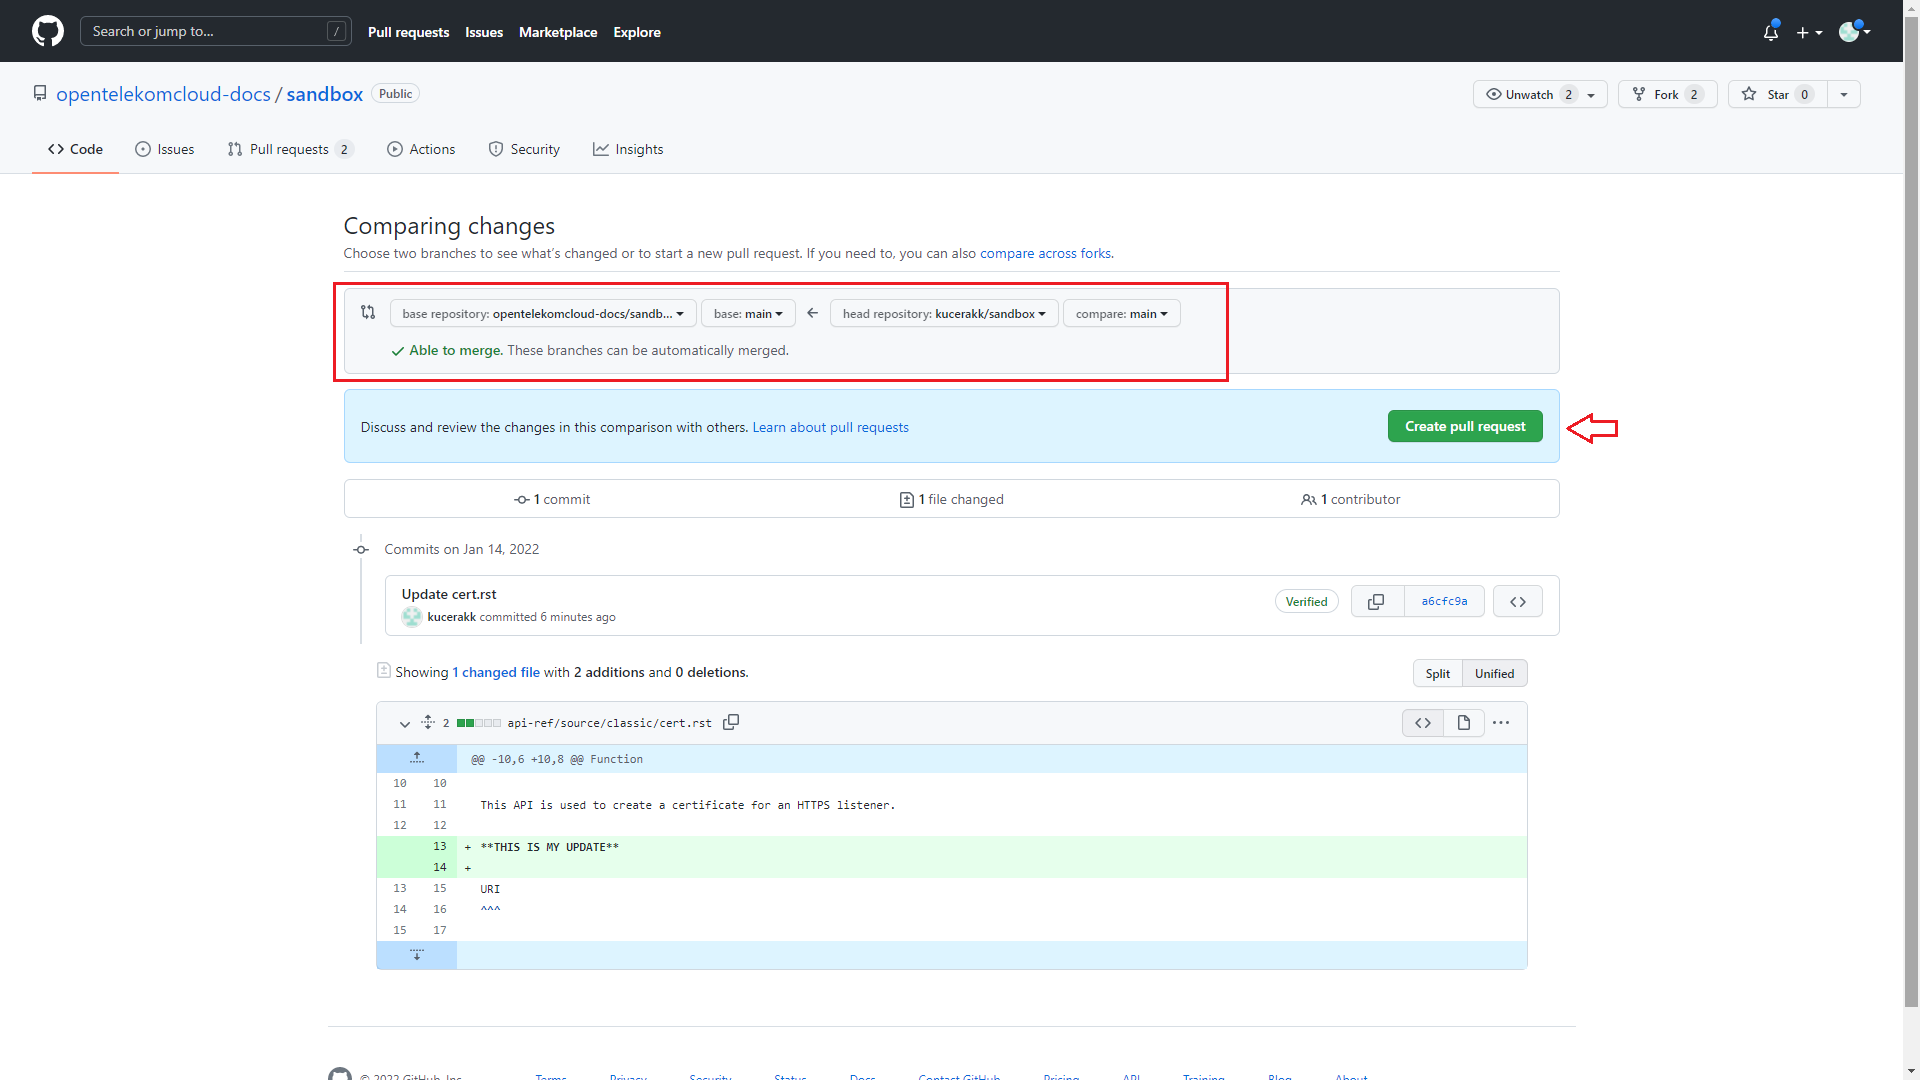
Task: Open base branch main dropdown
Action: click(x=748, y=313)
